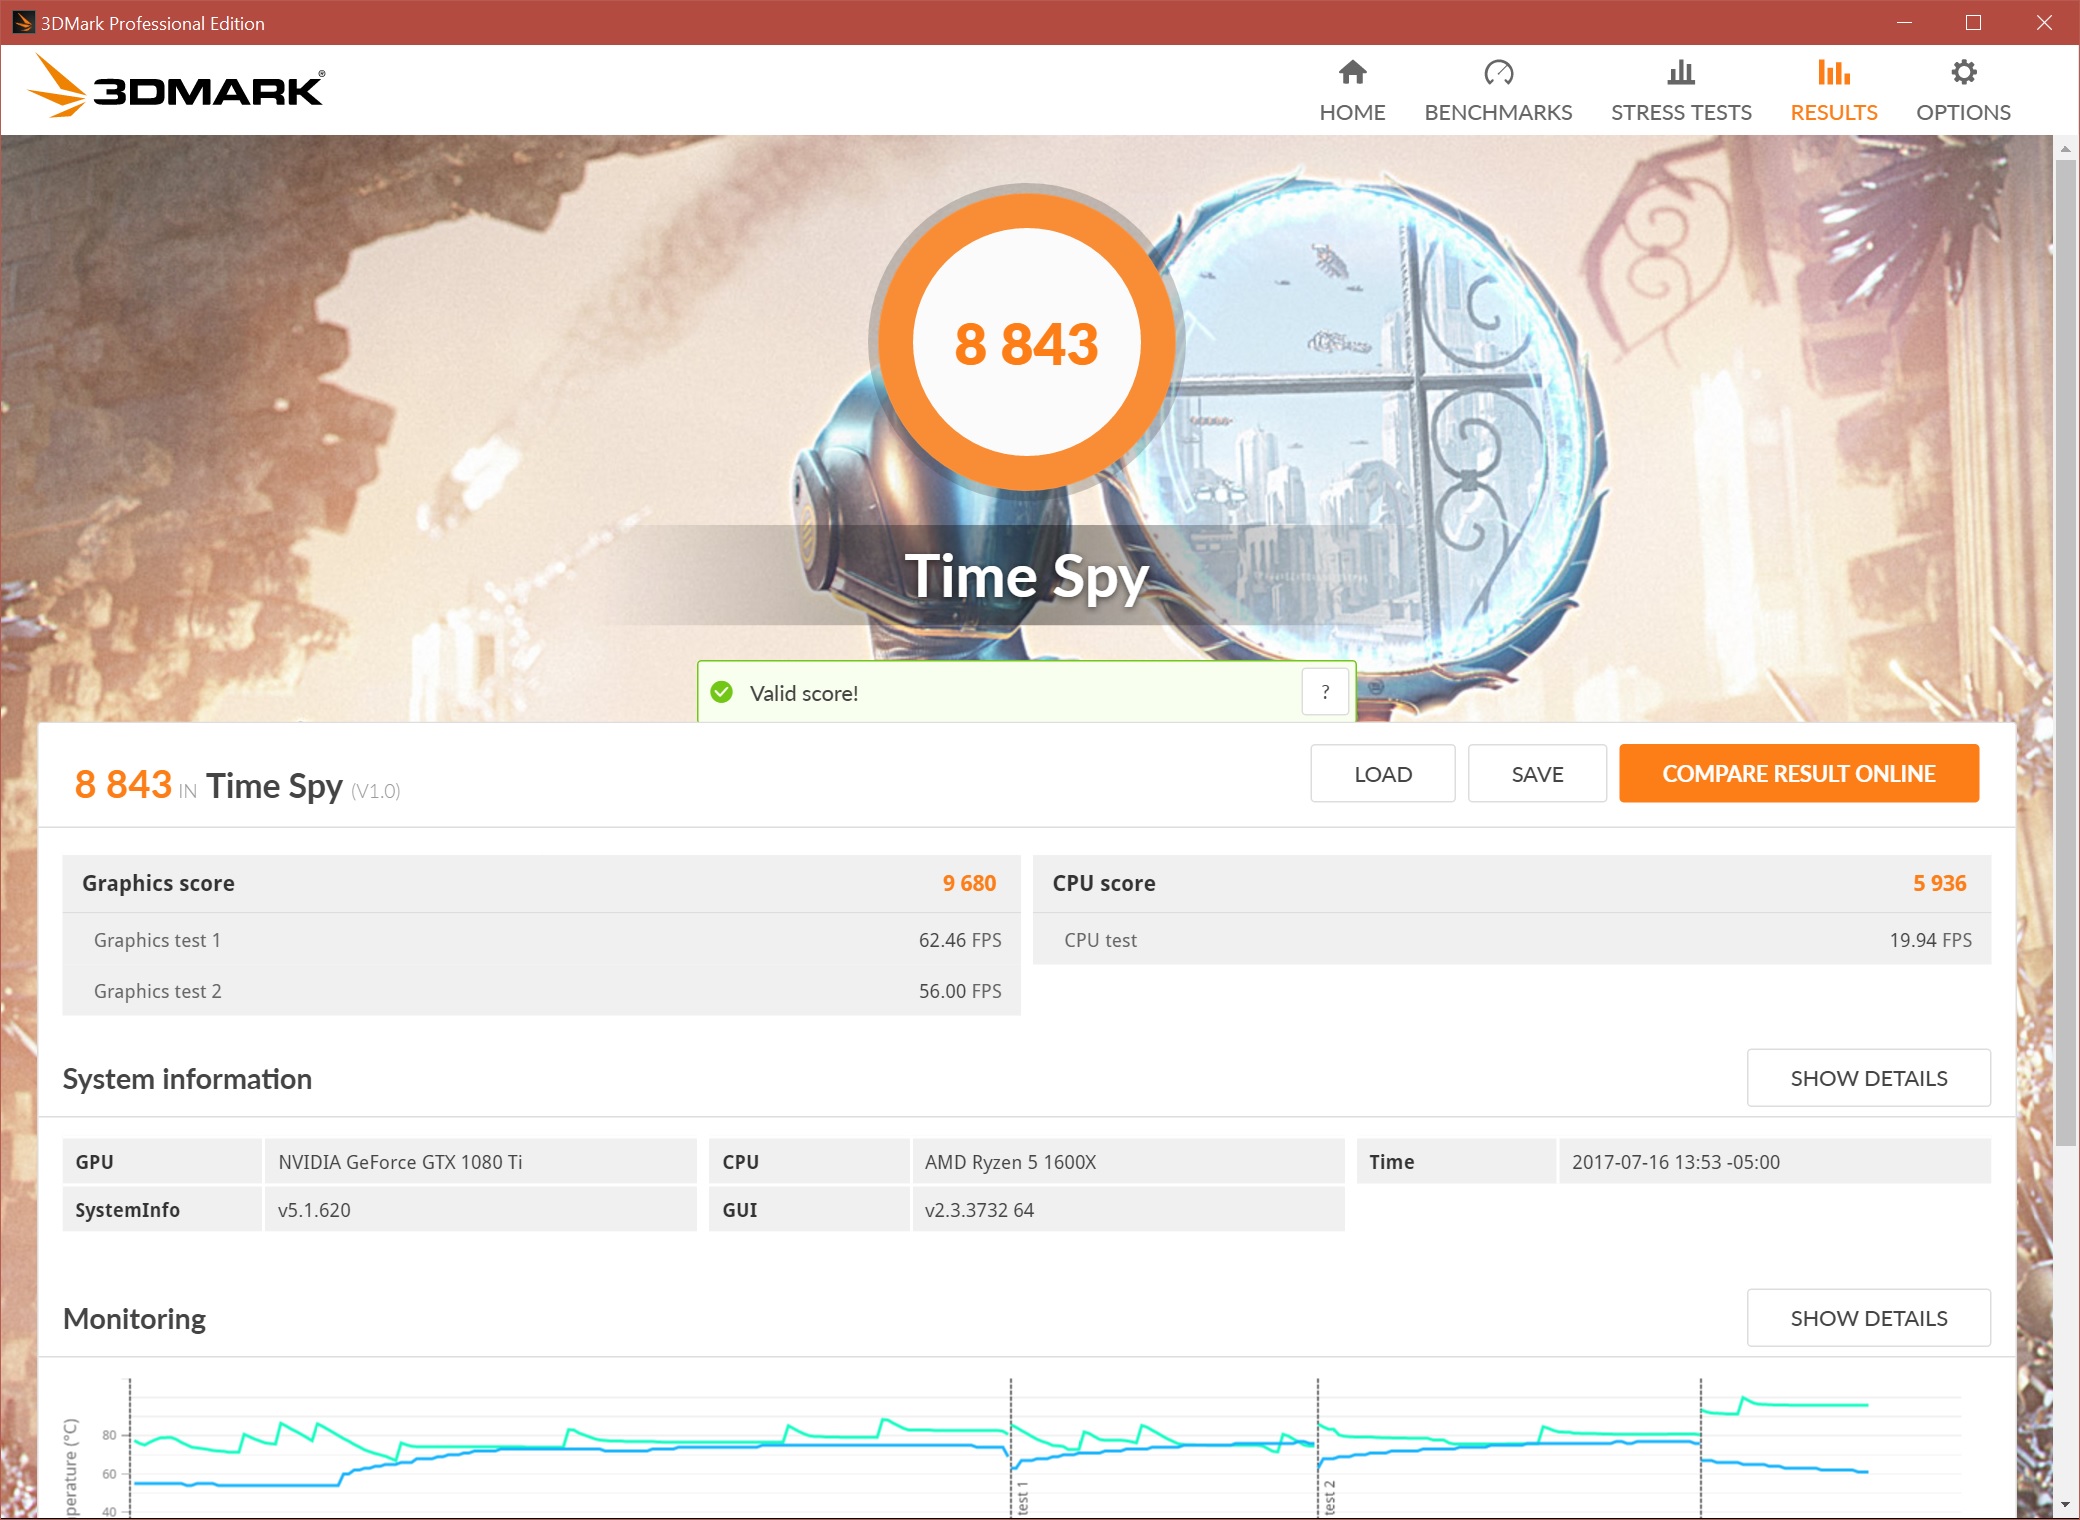
Task: Switch to the STRESS TESTS tab label
Action: pos(1681,112)
